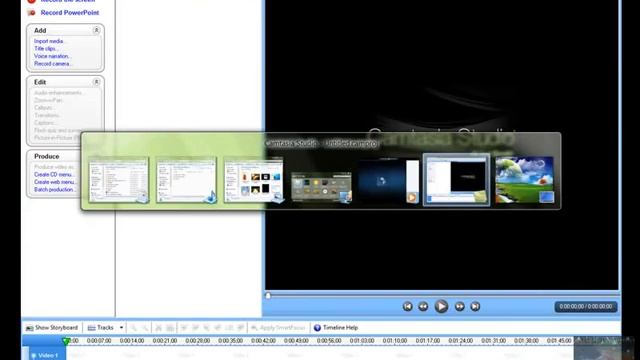Click Produce video as in Produce panel
Image resolution: width=640 pixels, height=360 pixels.
[54, 167]
